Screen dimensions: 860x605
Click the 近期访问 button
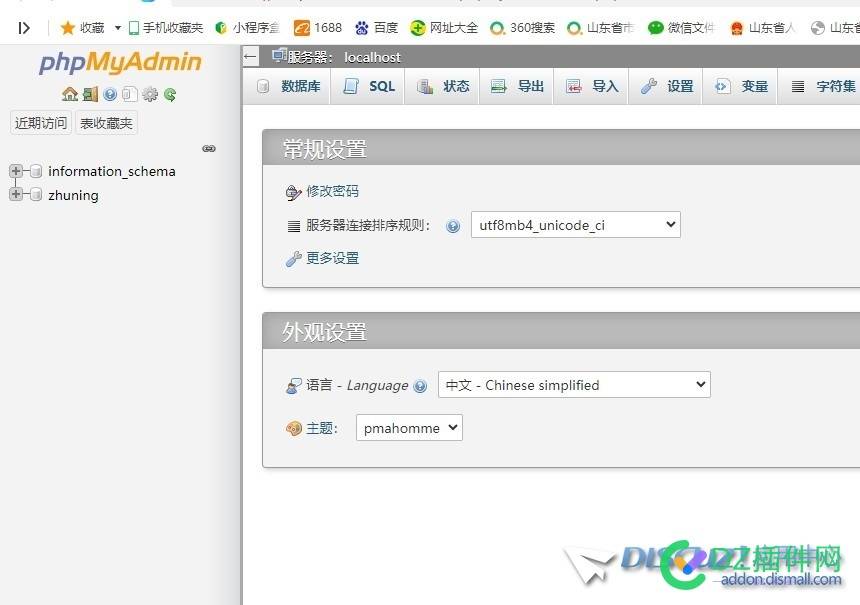(x=41, y=123)
